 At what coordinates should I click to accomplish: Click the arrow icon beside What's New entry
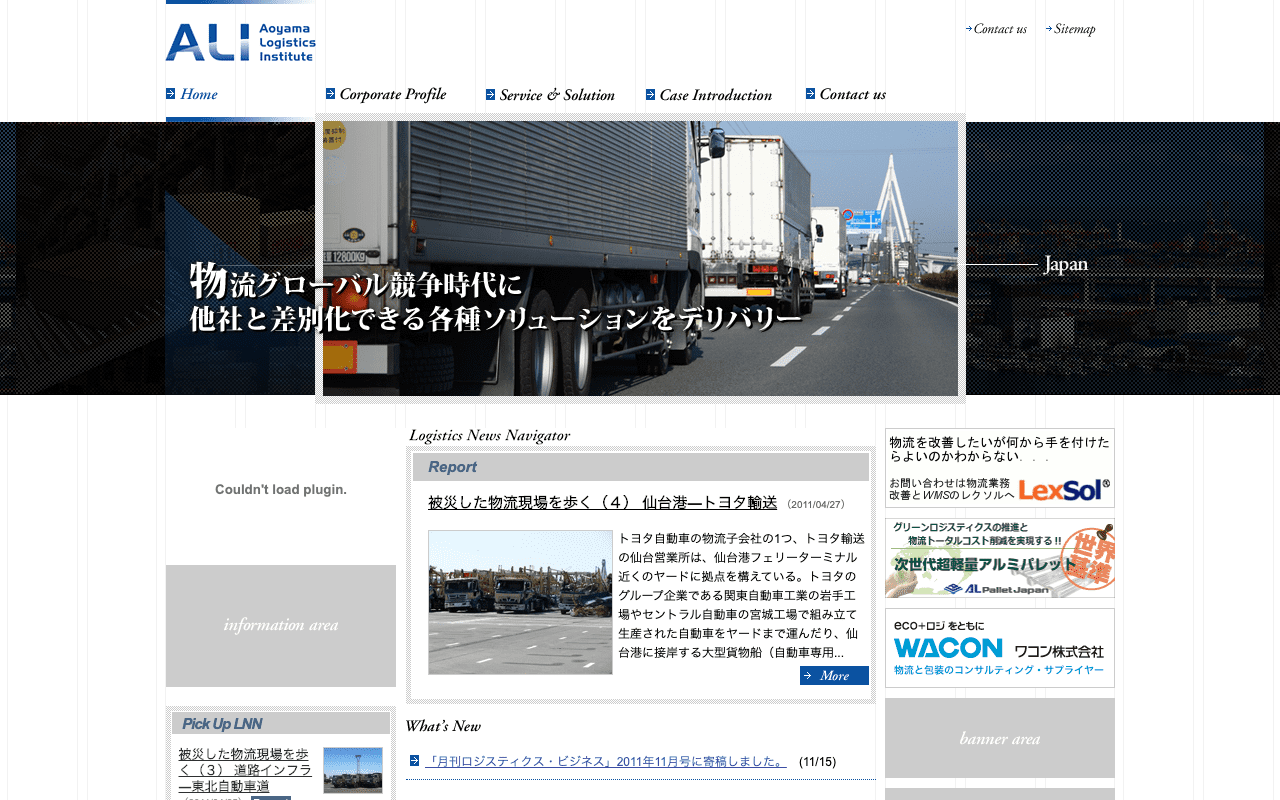[x=414, y=761]
